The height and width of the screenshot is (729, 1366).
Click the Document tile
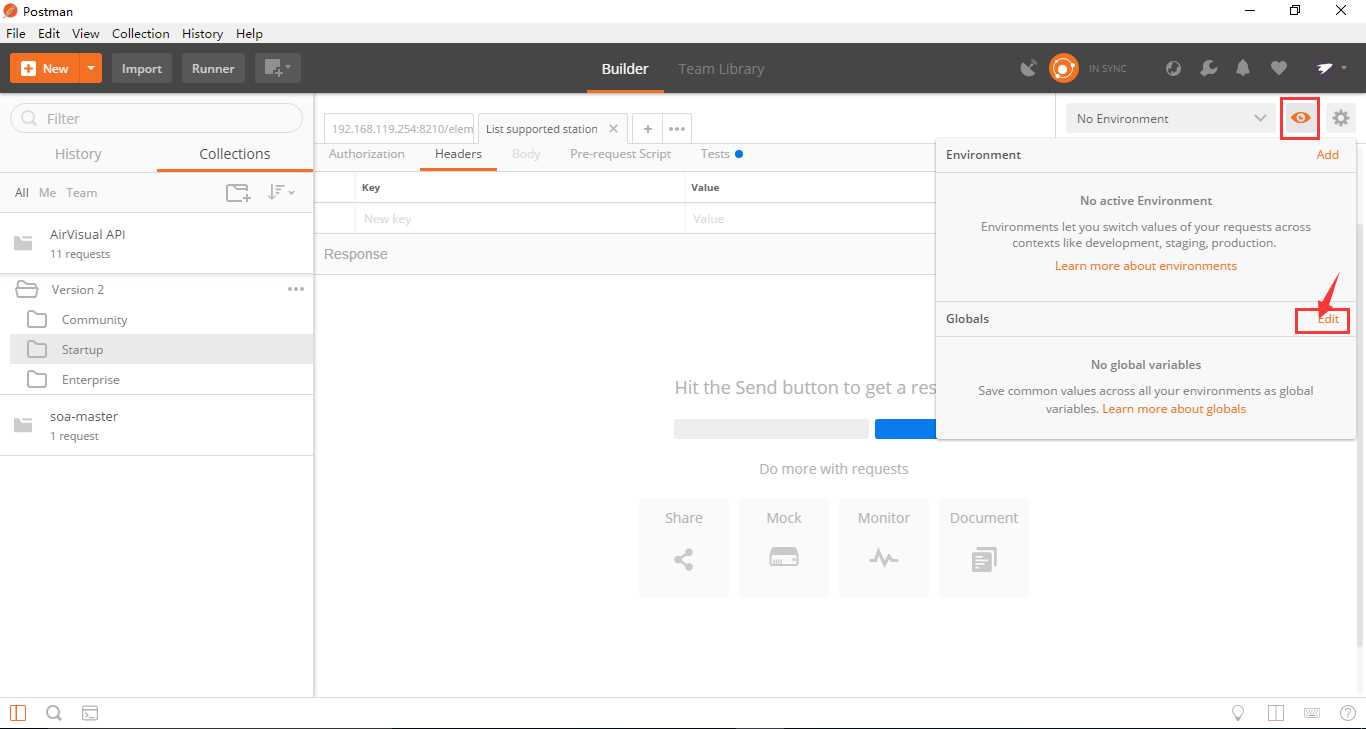(x=984, y=548)
